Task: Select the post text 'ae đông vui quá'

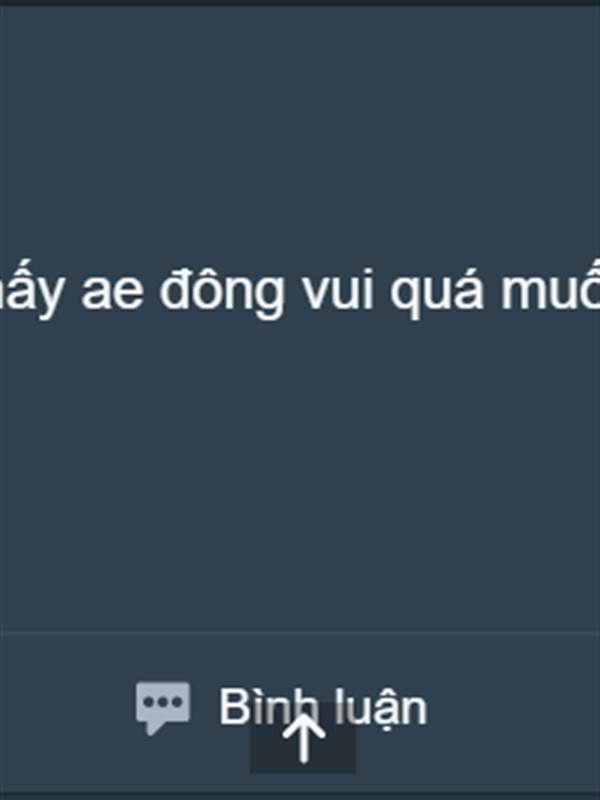Action: [282, 292]
